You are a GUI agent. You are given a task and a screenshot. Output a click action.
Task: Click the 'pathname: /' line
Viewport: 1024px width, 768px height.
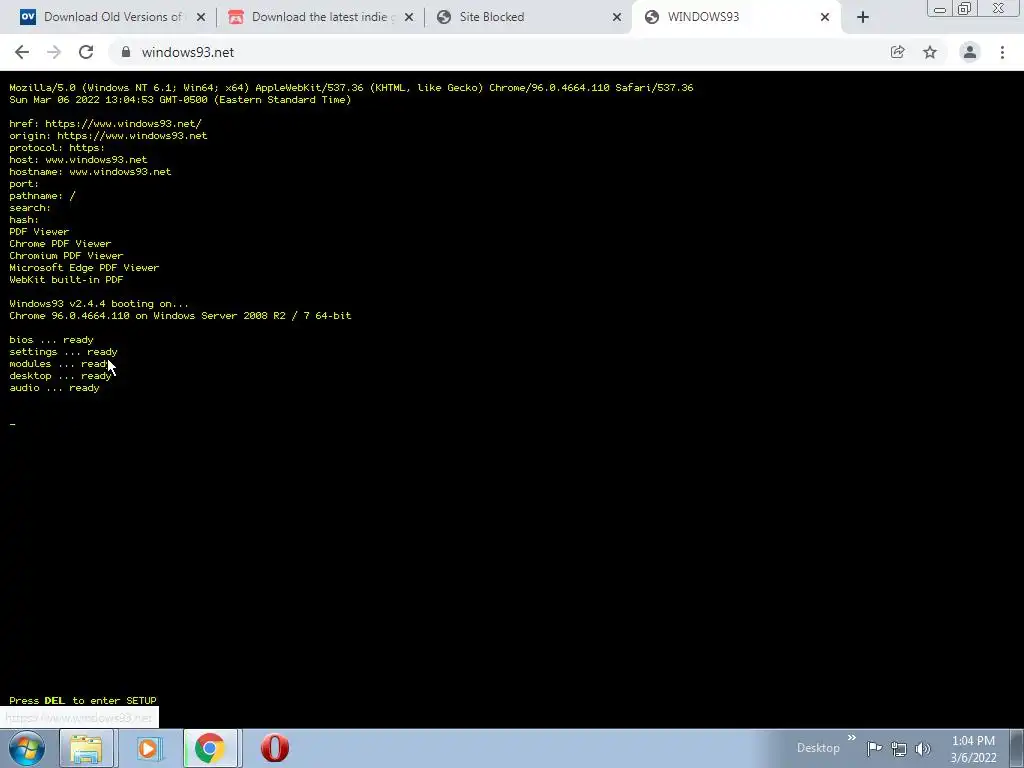click(42, 196)
